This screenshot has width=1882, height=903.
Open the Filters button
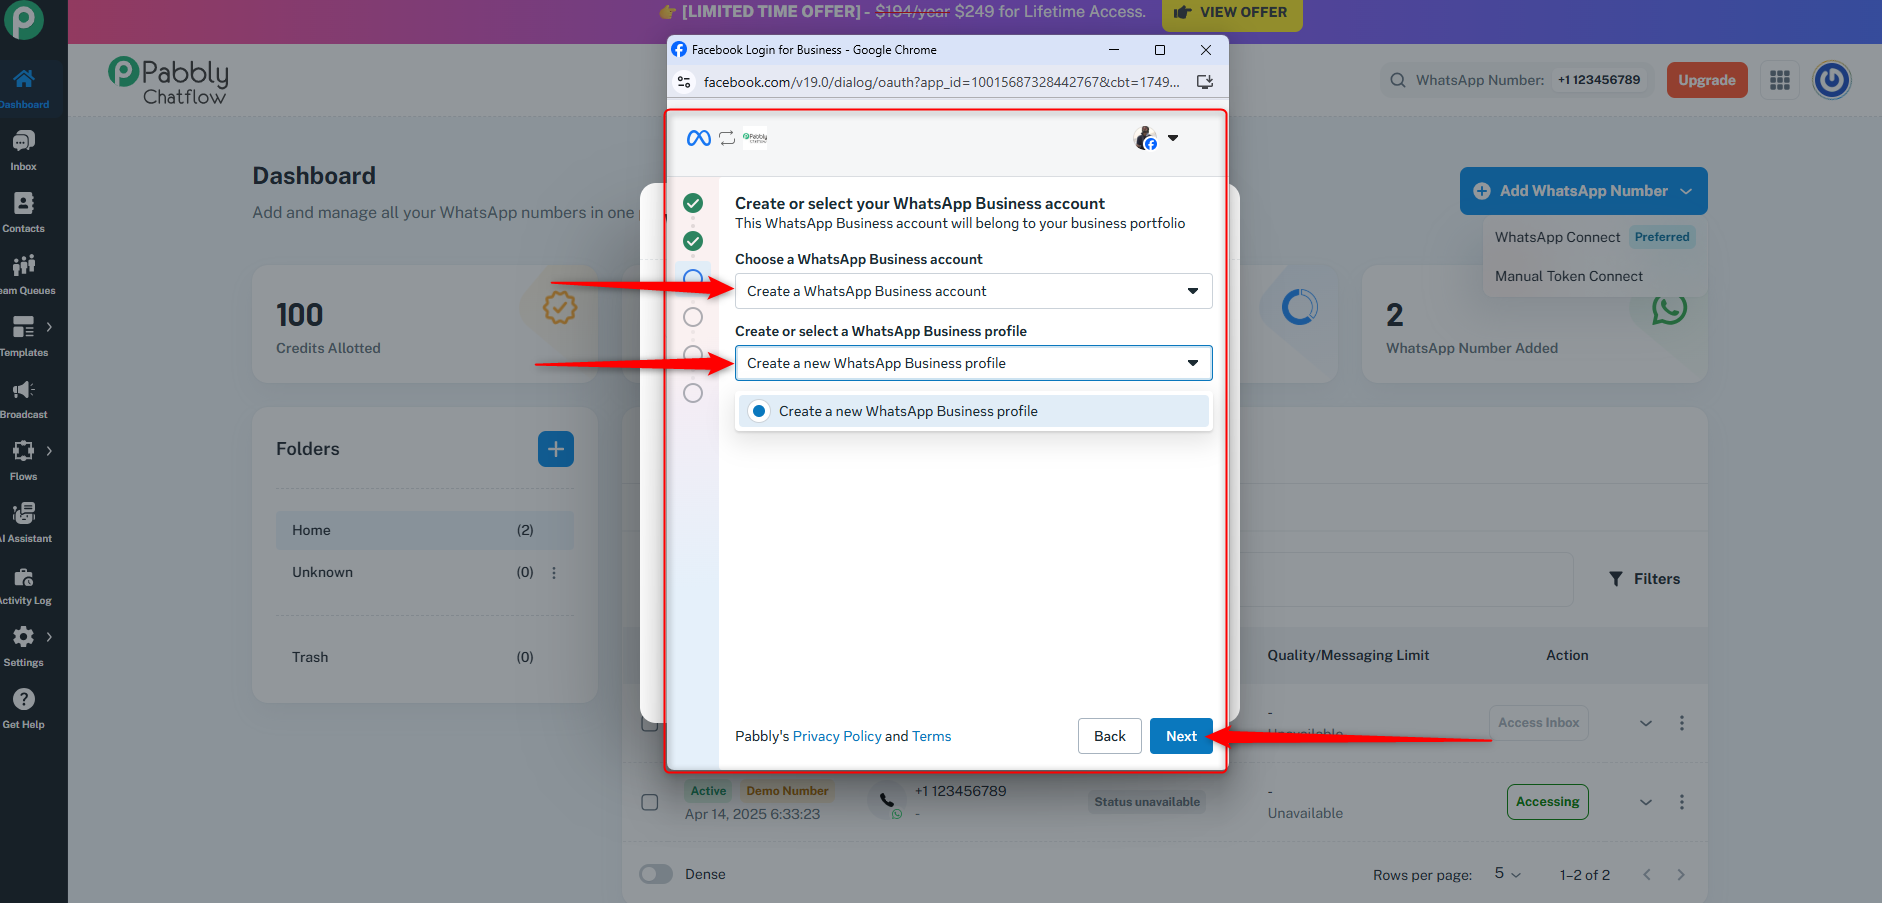click(1644, 579)
